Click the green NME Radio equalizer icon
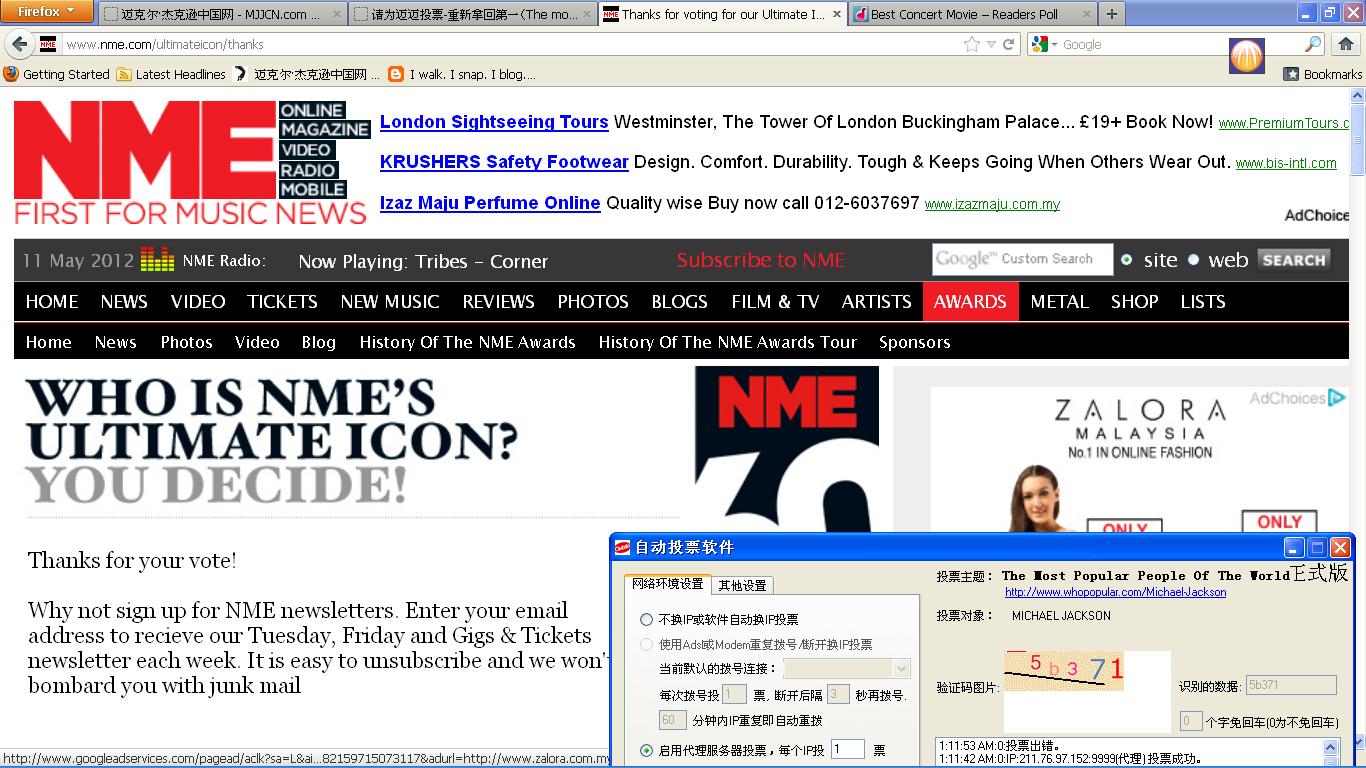The width and height of the screenshot is (1366, 768). 156,260
